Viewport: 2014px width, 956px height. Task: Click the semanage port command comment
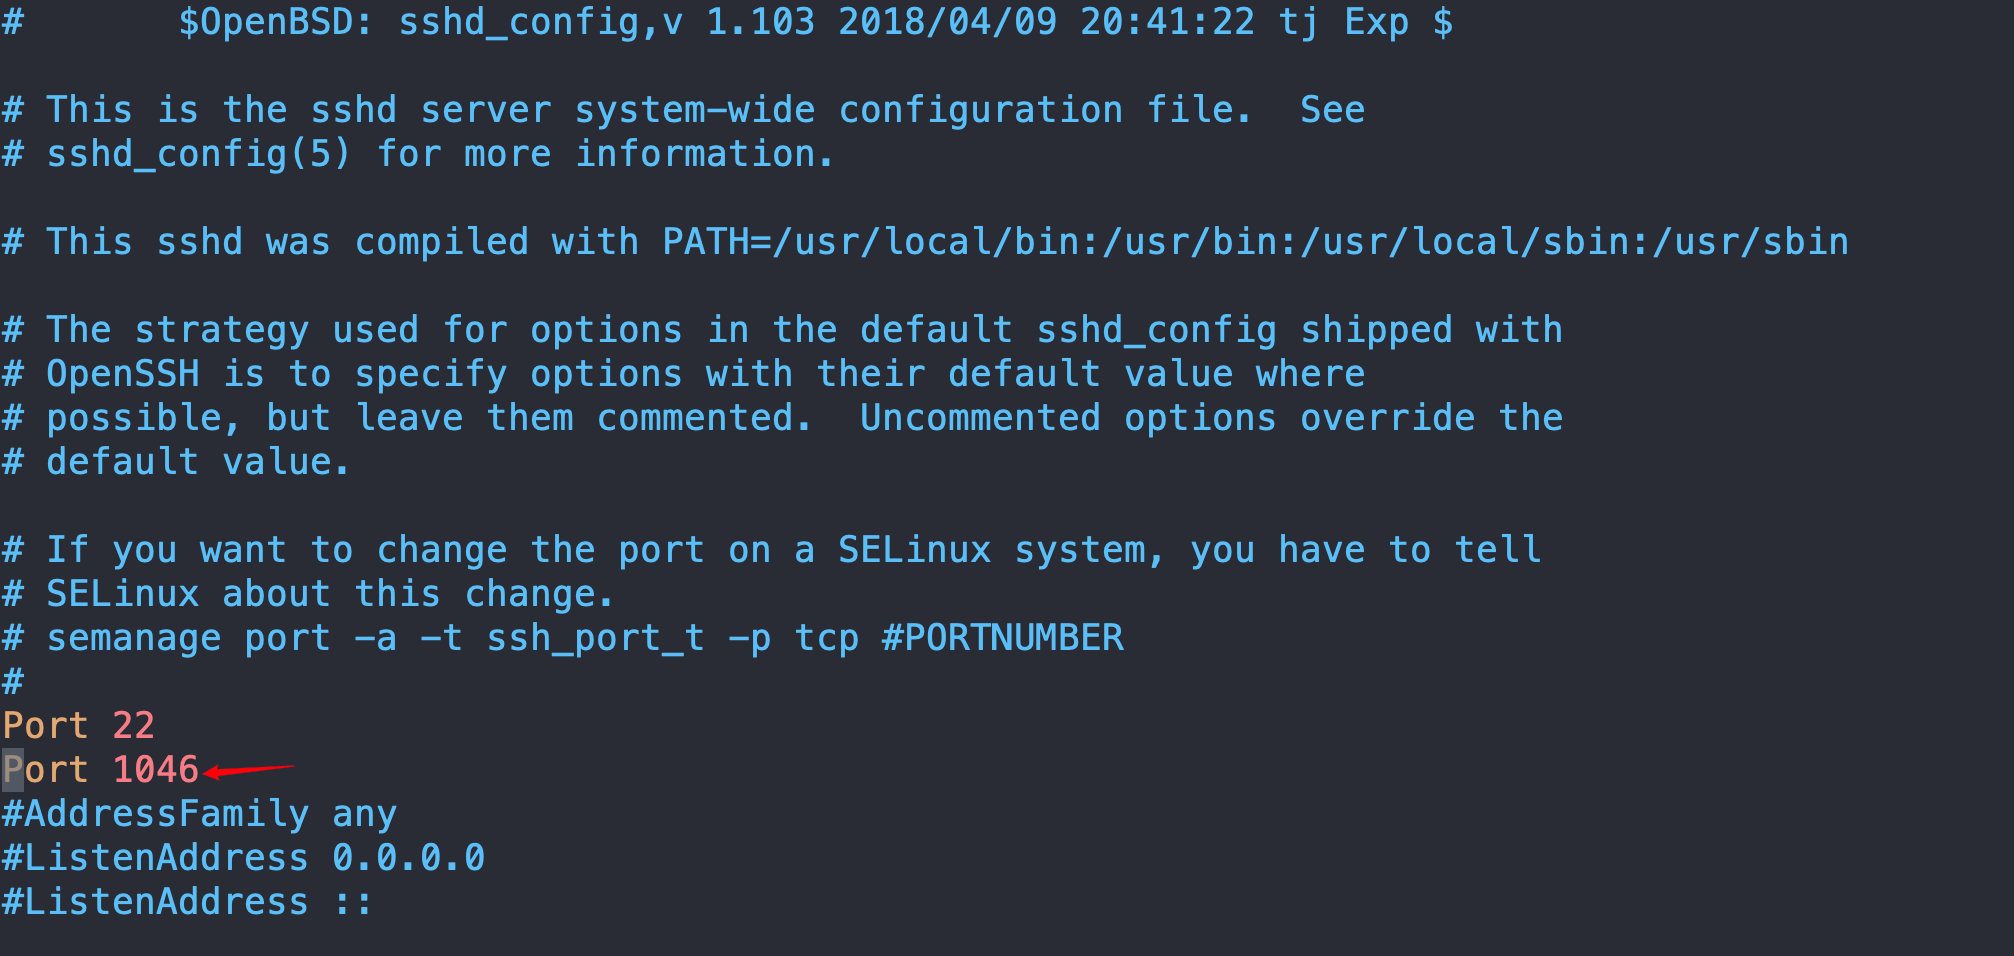point(563,637)
